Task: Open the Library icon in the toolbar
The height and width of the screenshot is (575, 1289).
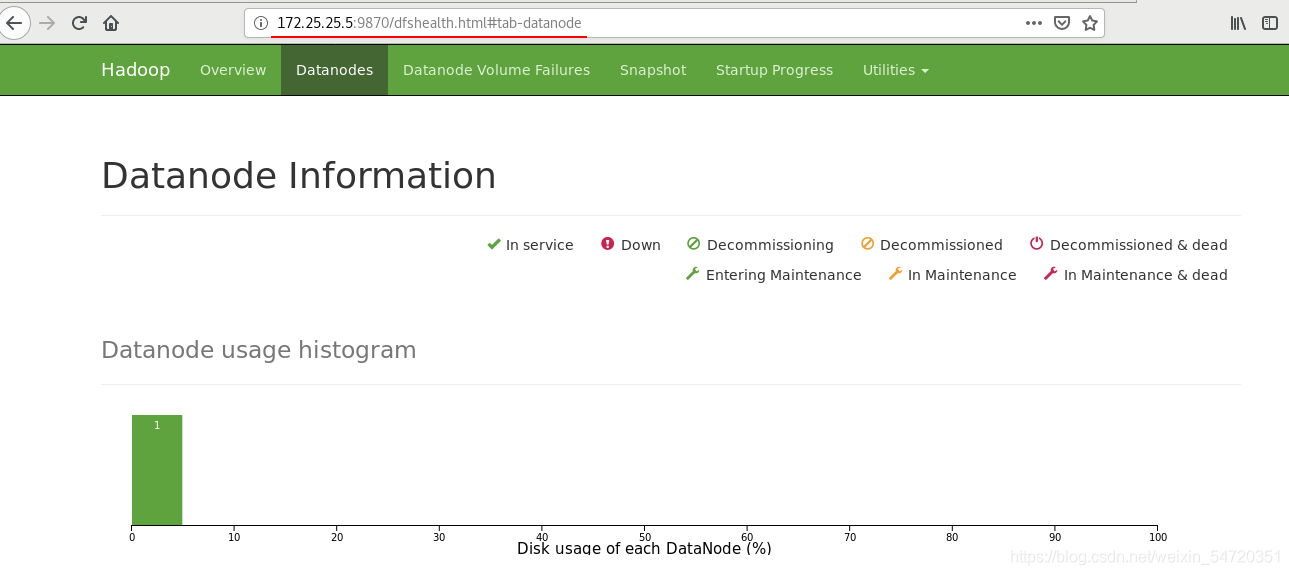Action: pyautogui.click(x=1238, y=23)
